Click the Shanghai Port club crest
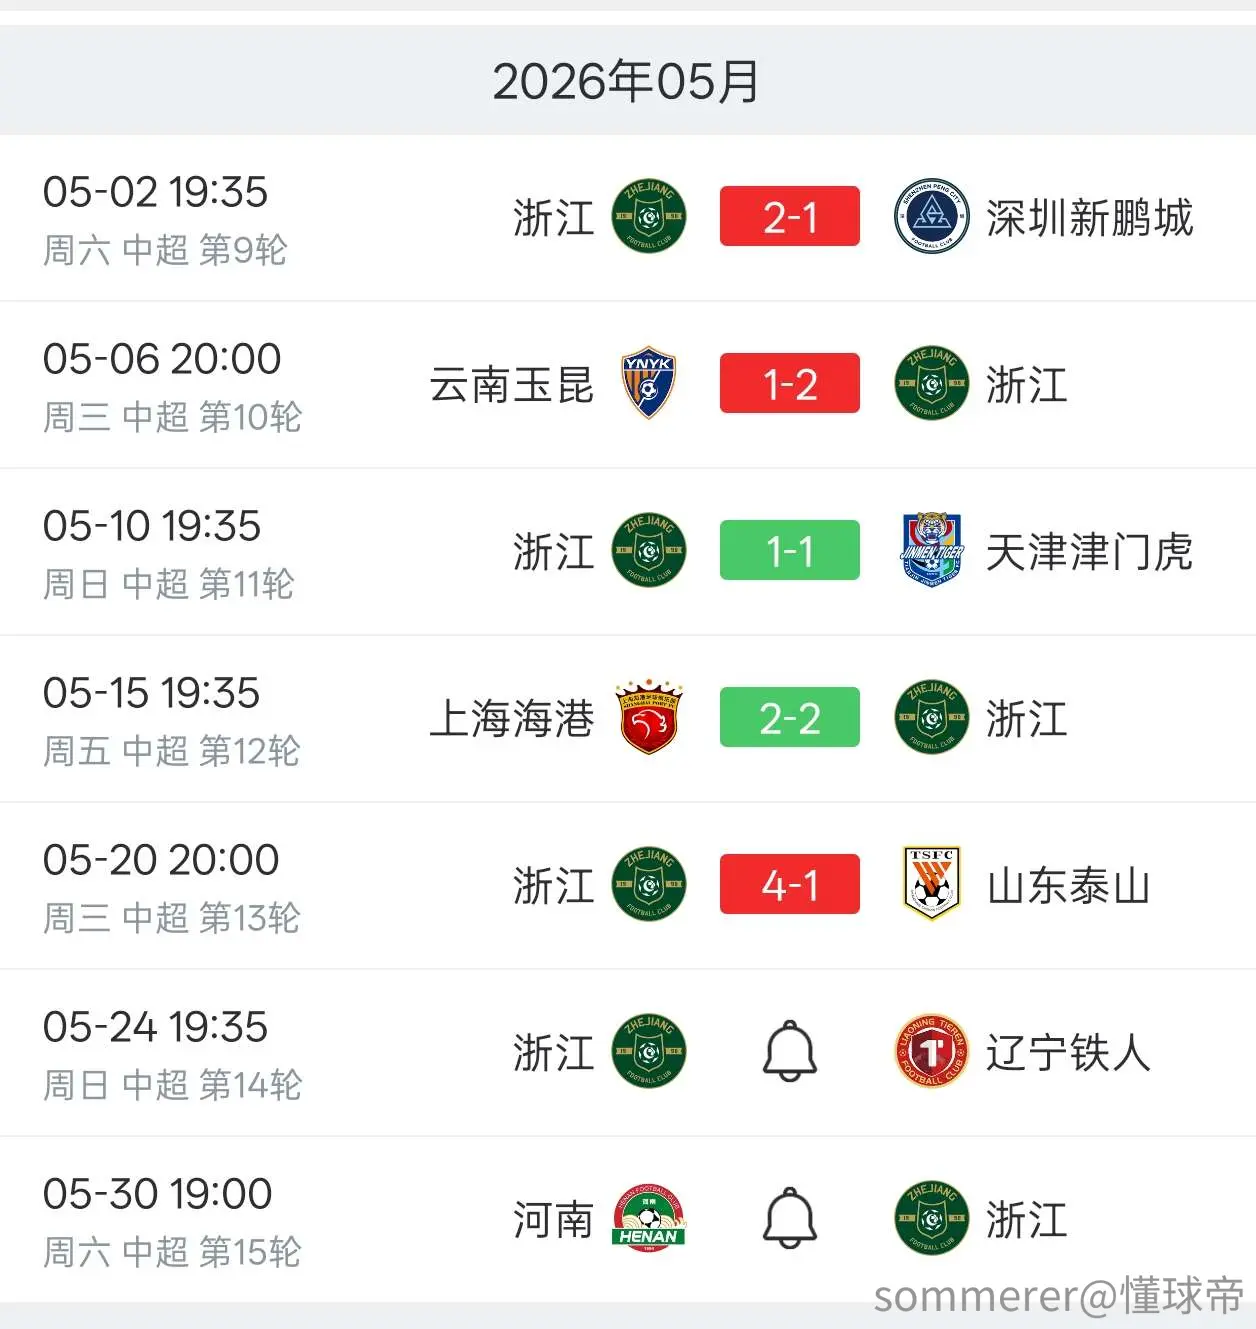1256x1329 pixels. [648, 717]
